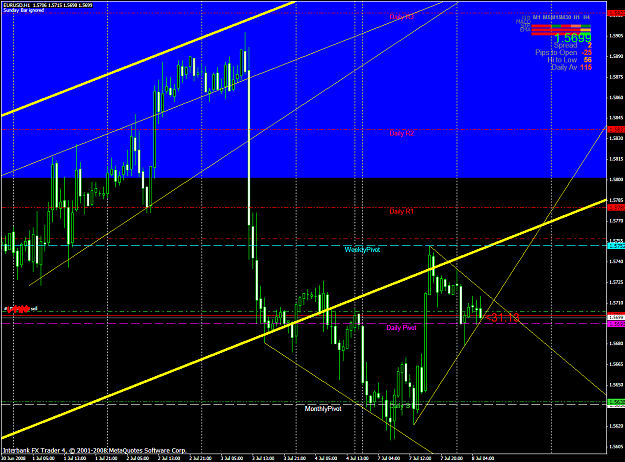
Task: Click the Pips to Open value -25
Action: coord(586,53)
